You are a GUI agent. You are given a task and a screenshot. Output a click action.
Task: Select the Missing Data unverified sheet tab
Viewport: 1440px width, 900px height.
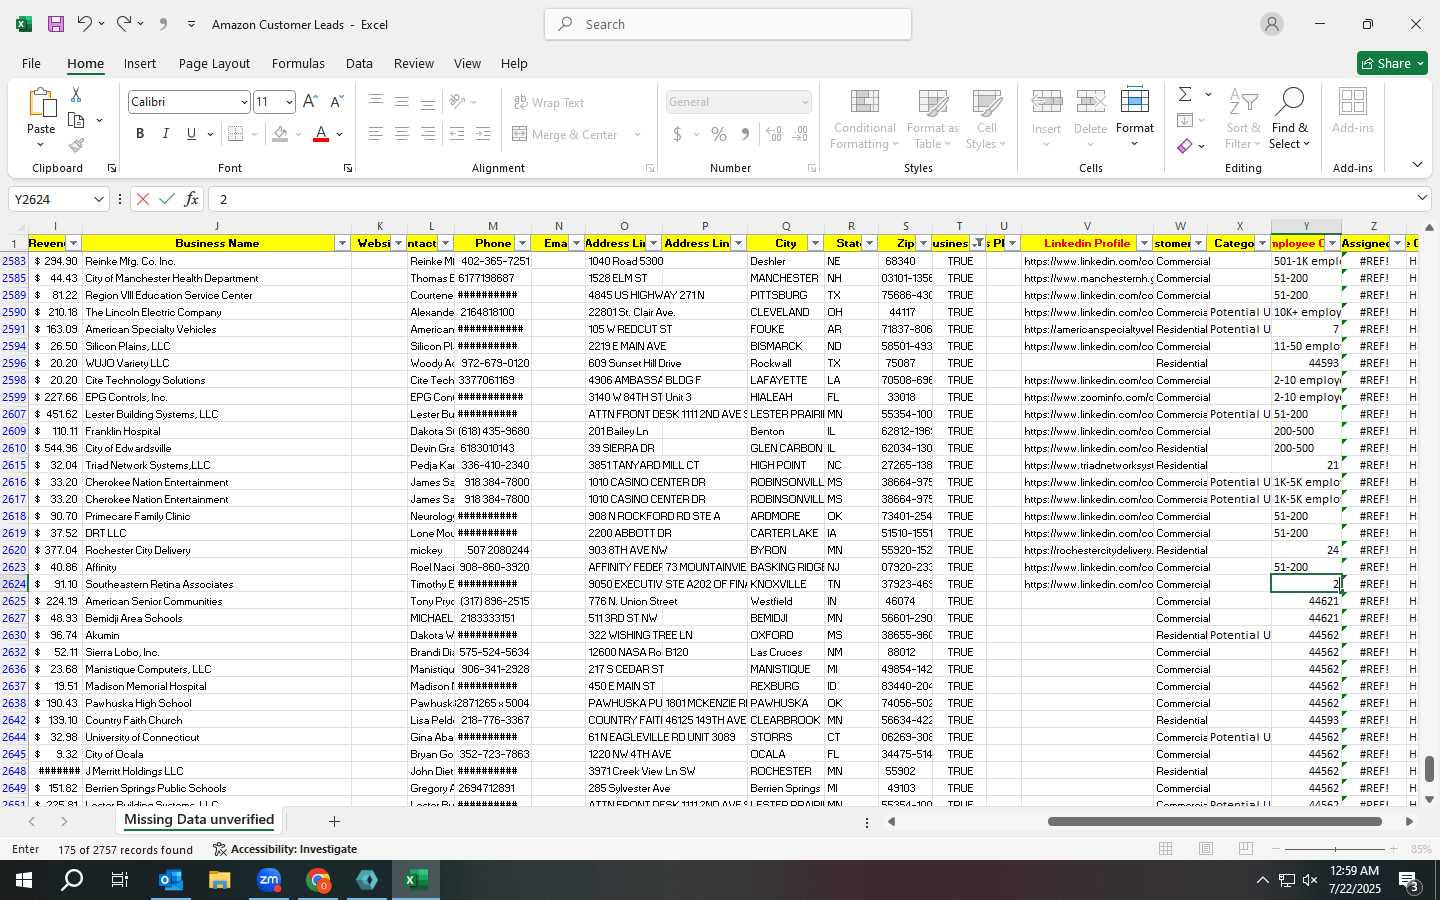click(x=199, y=820)
